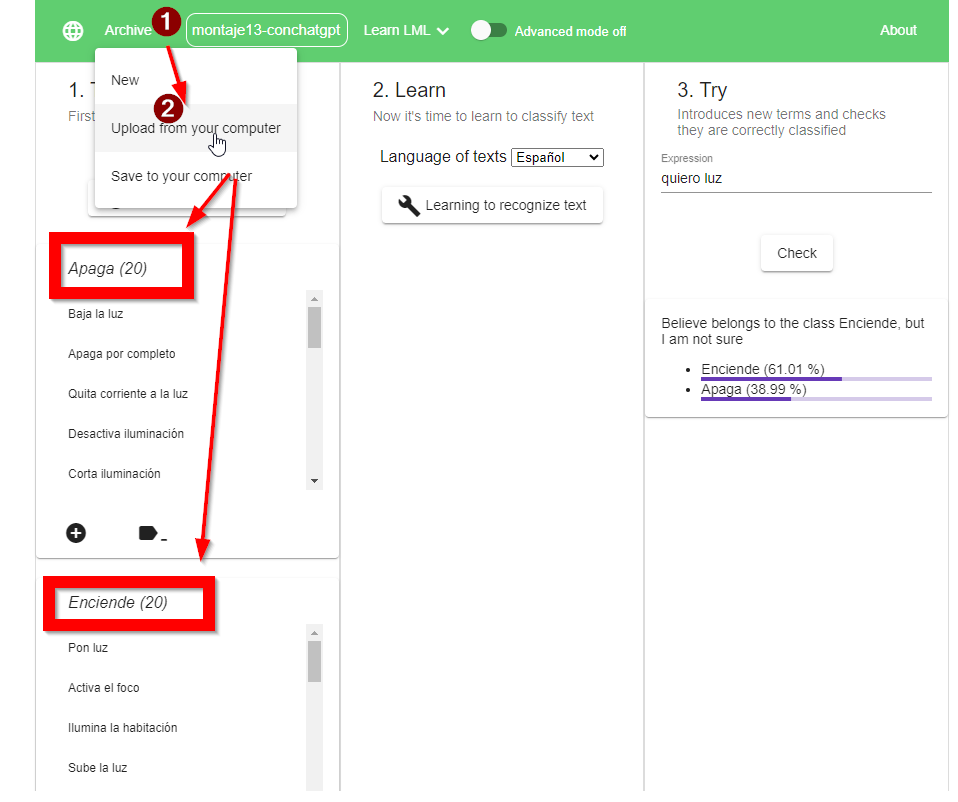Click the wrench icon in Learn panel
The width and height of the screenshot is (958, 802).
click(408, 206)
